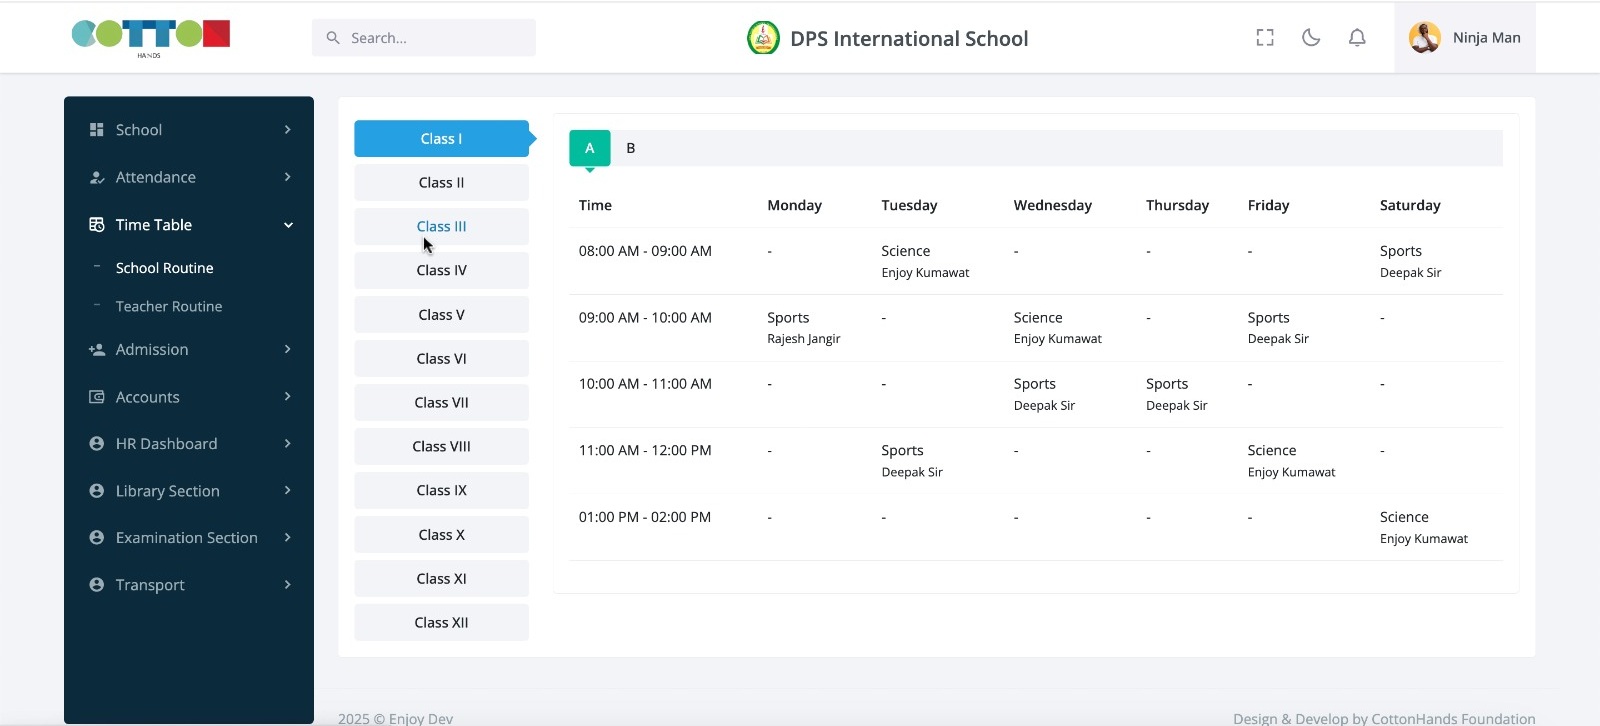Click the Ninja Man profile avatar
This screenshot has width=1600, height=726.
tap(1424, 38)
